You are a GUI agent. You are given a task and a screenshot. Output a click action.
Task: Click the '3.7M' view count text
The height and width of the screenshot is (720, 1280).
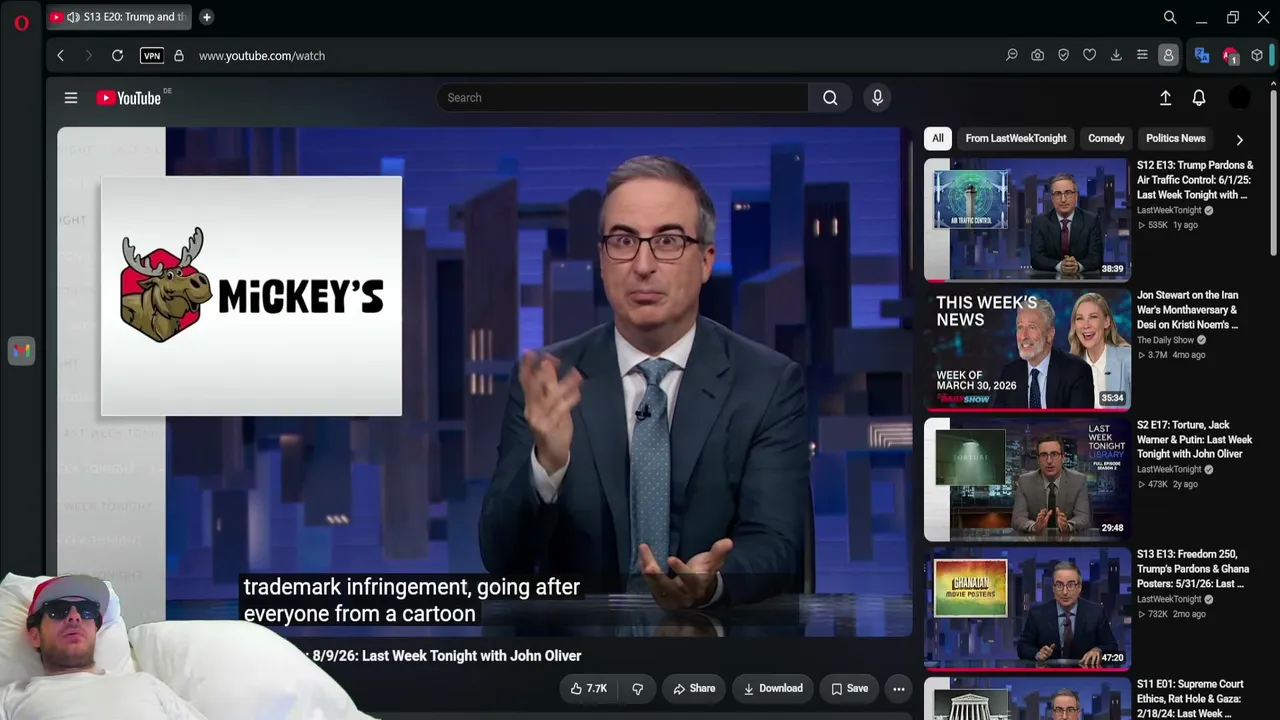[x=1158, y=355]
